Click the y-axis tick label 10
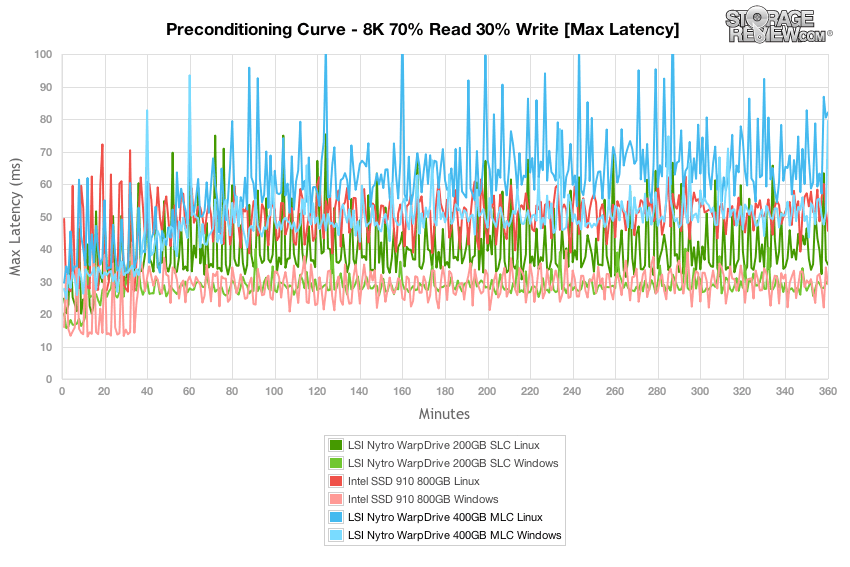This screenshot has height=567, width=850. 46,347
